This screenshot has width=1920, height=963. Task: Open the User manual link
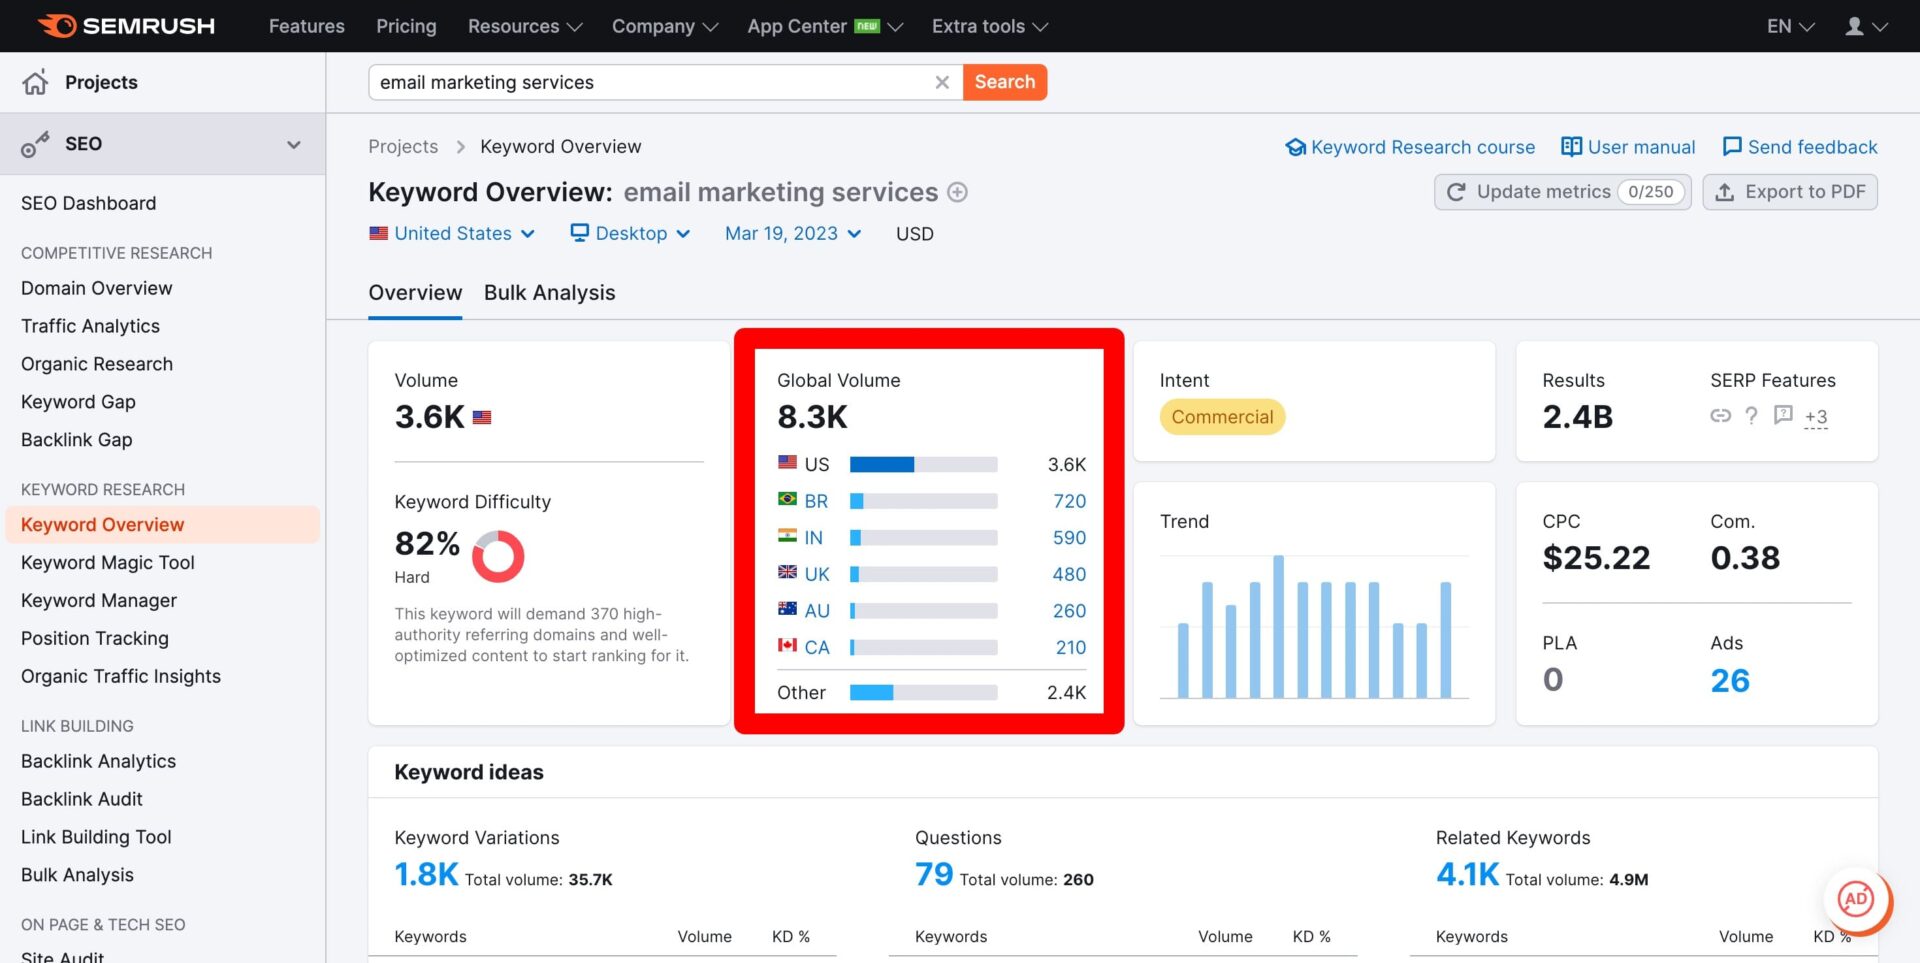(1641, 147)
